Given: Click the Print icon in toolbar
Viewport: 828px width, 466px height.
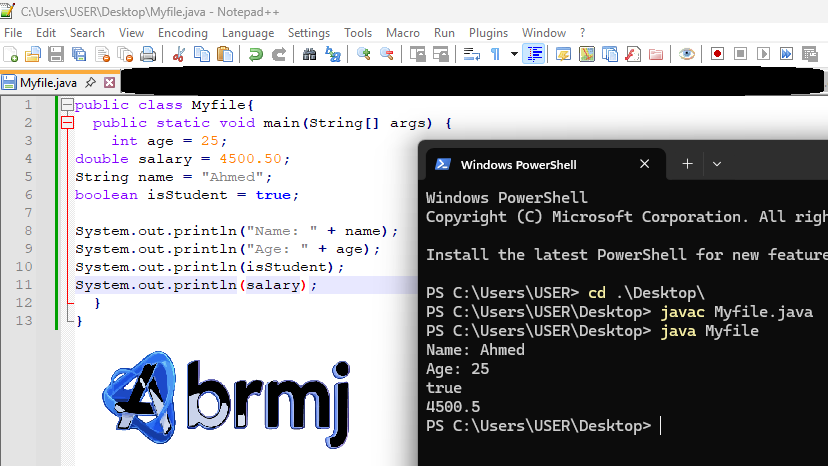Looking at the screenshot, I should [x=148, y=54].
